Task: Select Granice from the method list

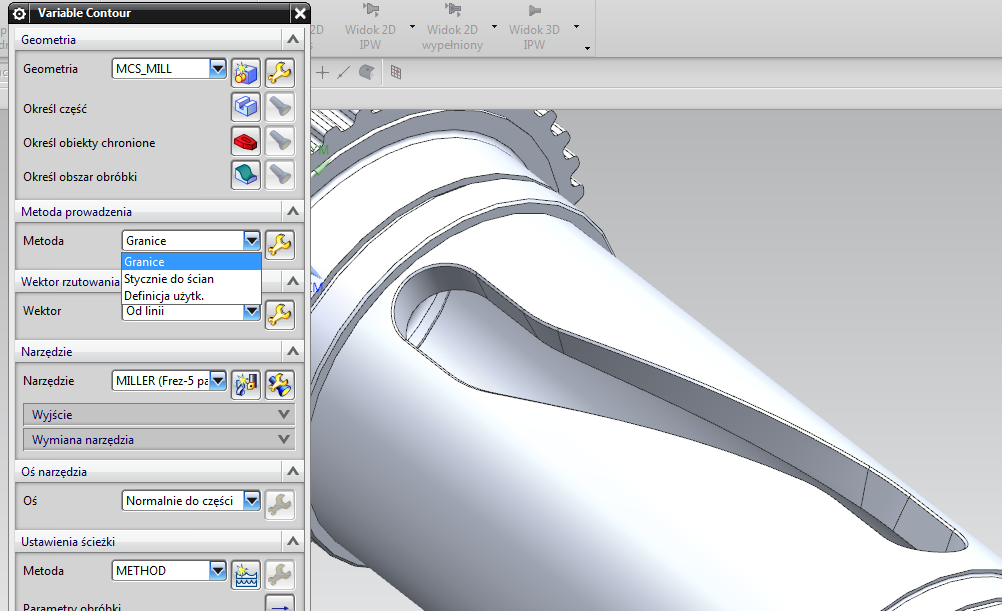Action: coord(191,261)
